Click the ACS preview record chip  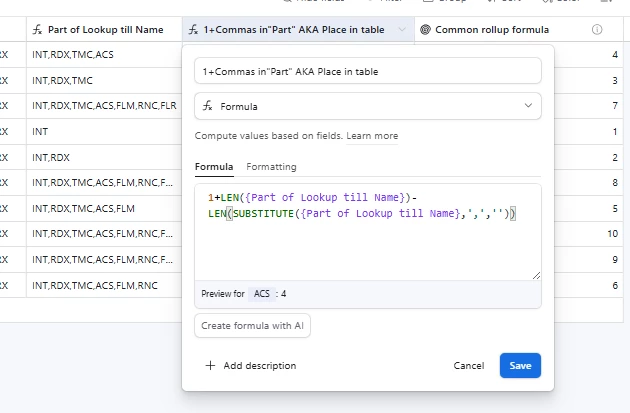click(x=262, y=294)
